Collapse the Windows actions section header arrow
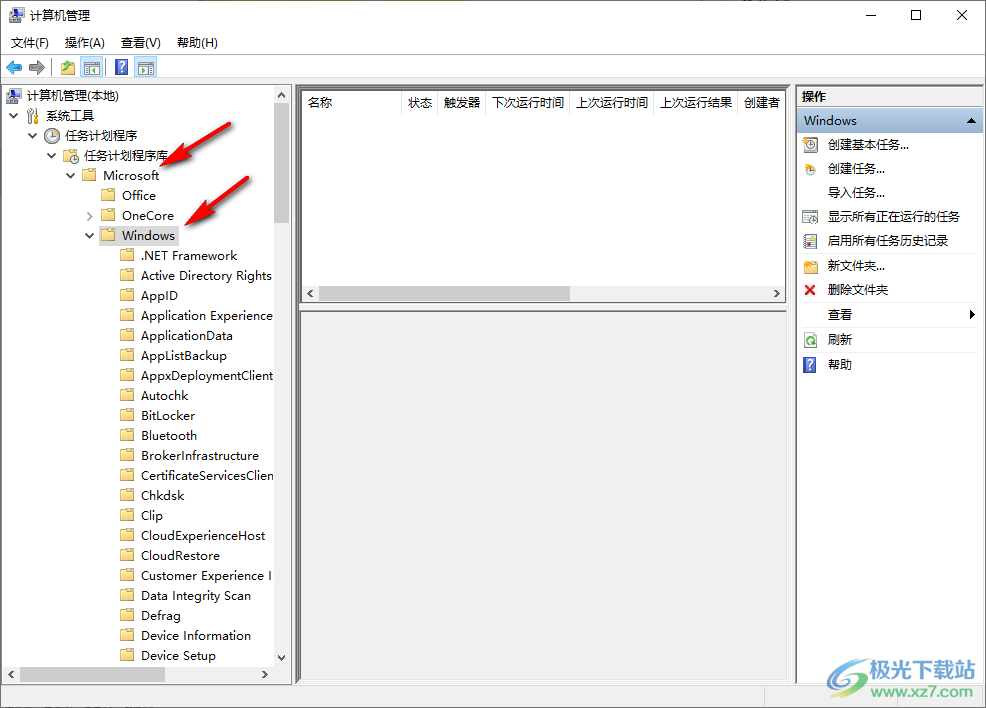Image resolution: width=986 pixels, height=708 pixels. pyautogui.click(x=972, y=121)
